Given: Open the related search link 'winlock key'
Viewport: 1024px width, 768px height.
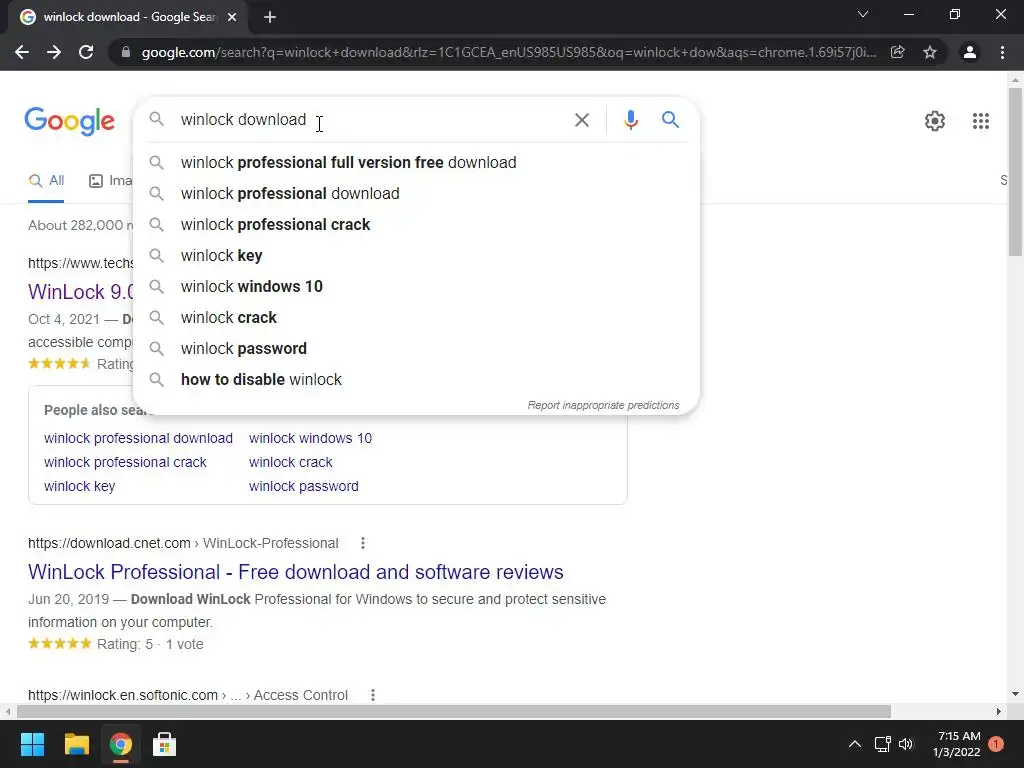Looking at the screenshot, I should click(80, 487).
